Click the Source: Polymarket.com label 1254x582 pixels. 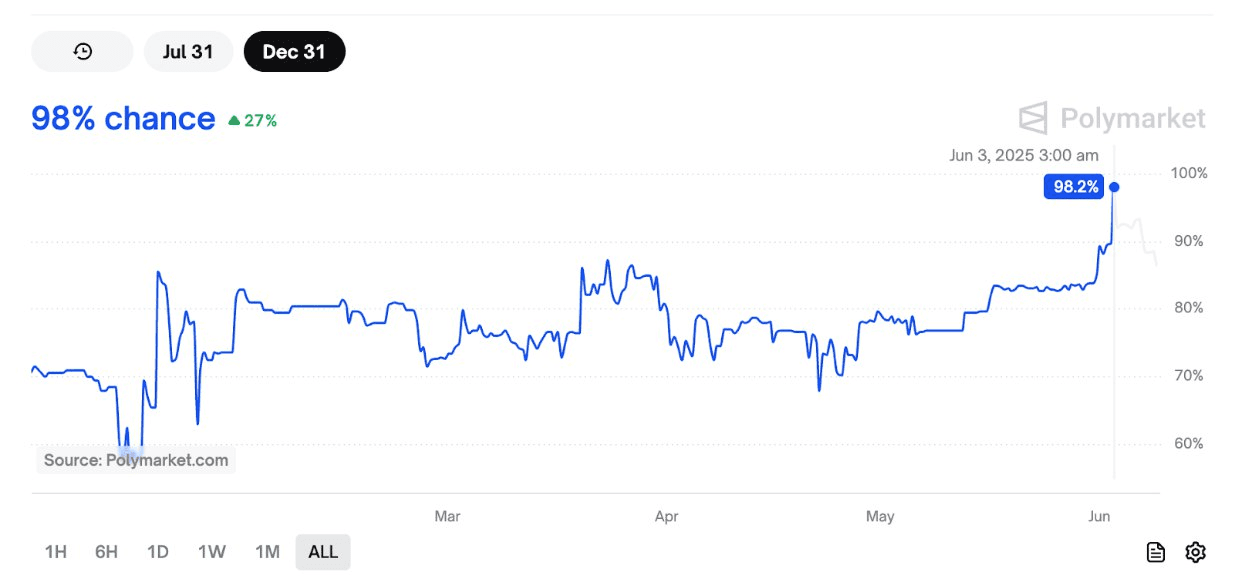136,461
